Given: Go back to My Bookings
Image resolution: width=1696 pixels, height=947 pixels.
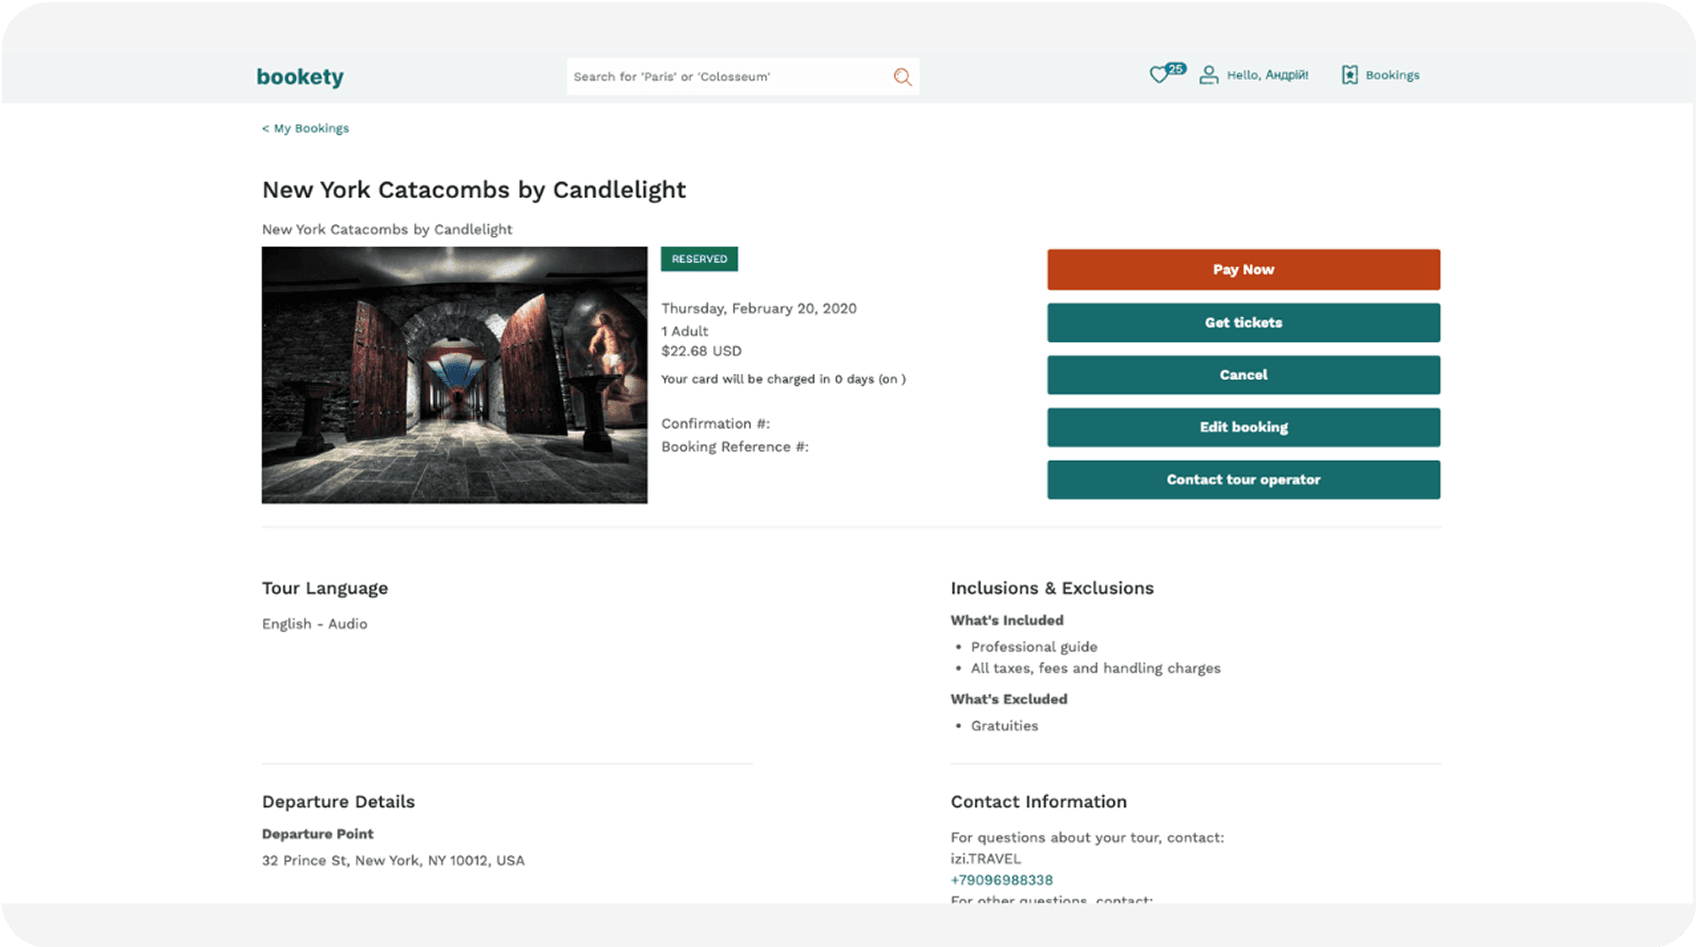Looking at the screenshot, I should coord(306,128).
